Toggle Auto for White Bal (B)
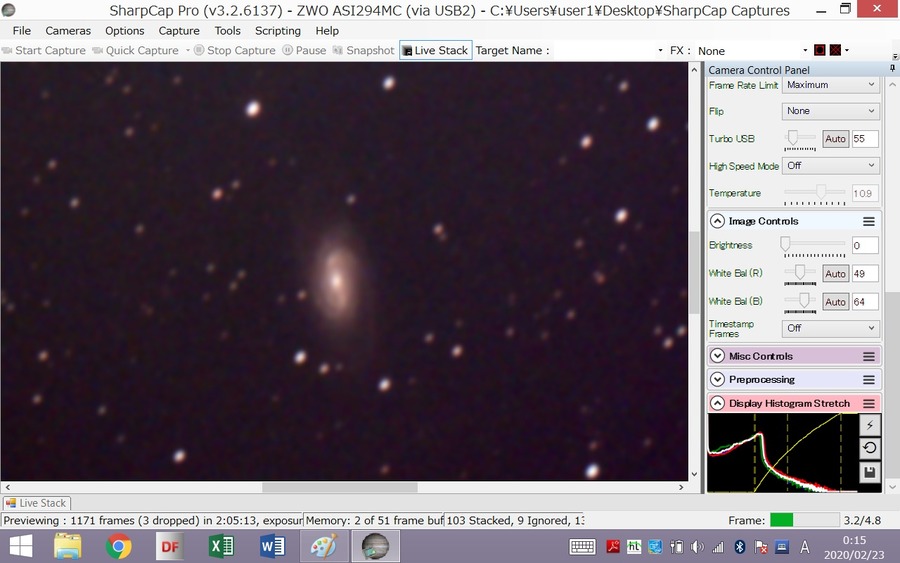The height and width of the screenshot is (563, 900). (x=835, y=302)
